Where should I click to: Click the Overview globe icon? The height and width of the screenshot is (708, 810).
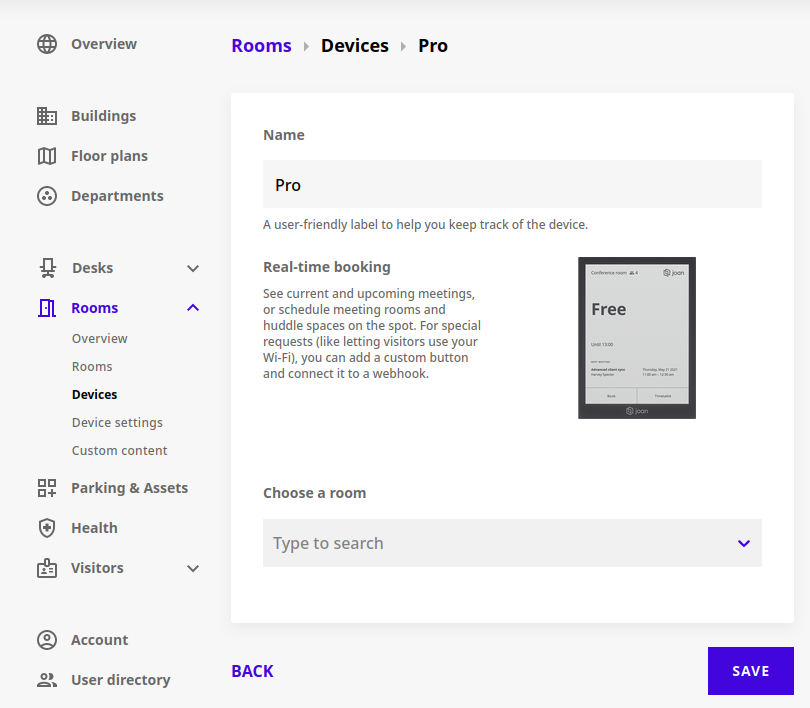(x=47, y=44)
